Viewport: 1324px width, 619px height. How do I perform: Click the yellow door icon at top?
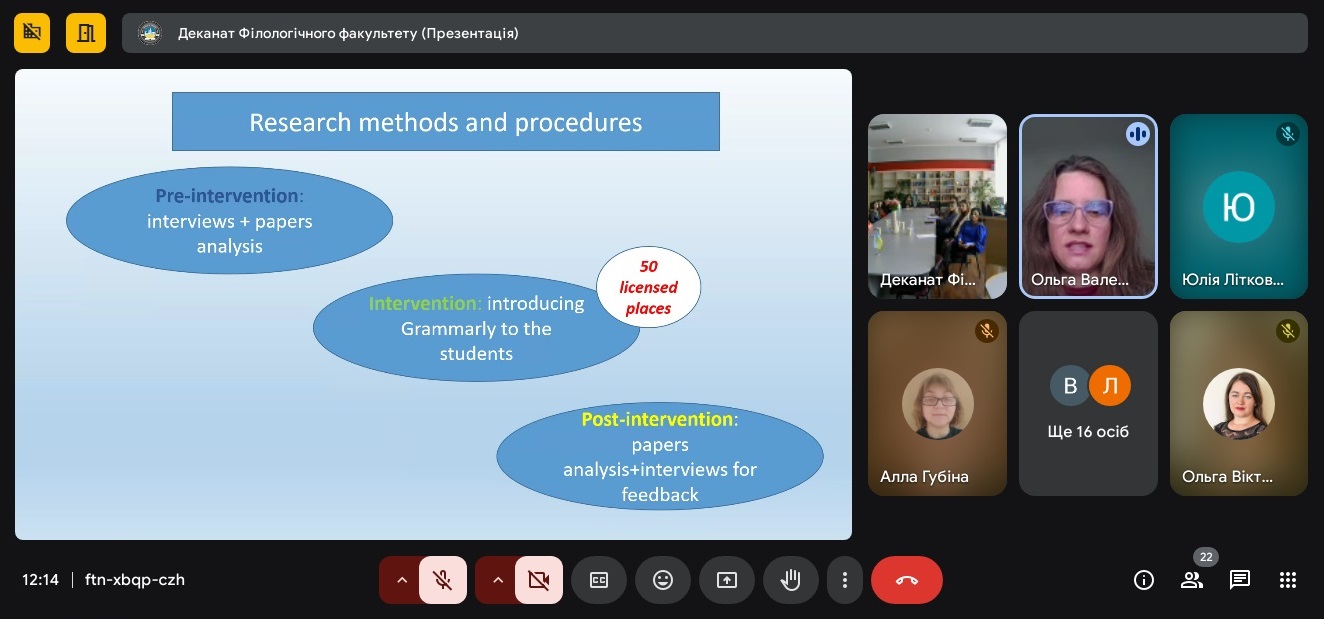[x=86, y=33]
